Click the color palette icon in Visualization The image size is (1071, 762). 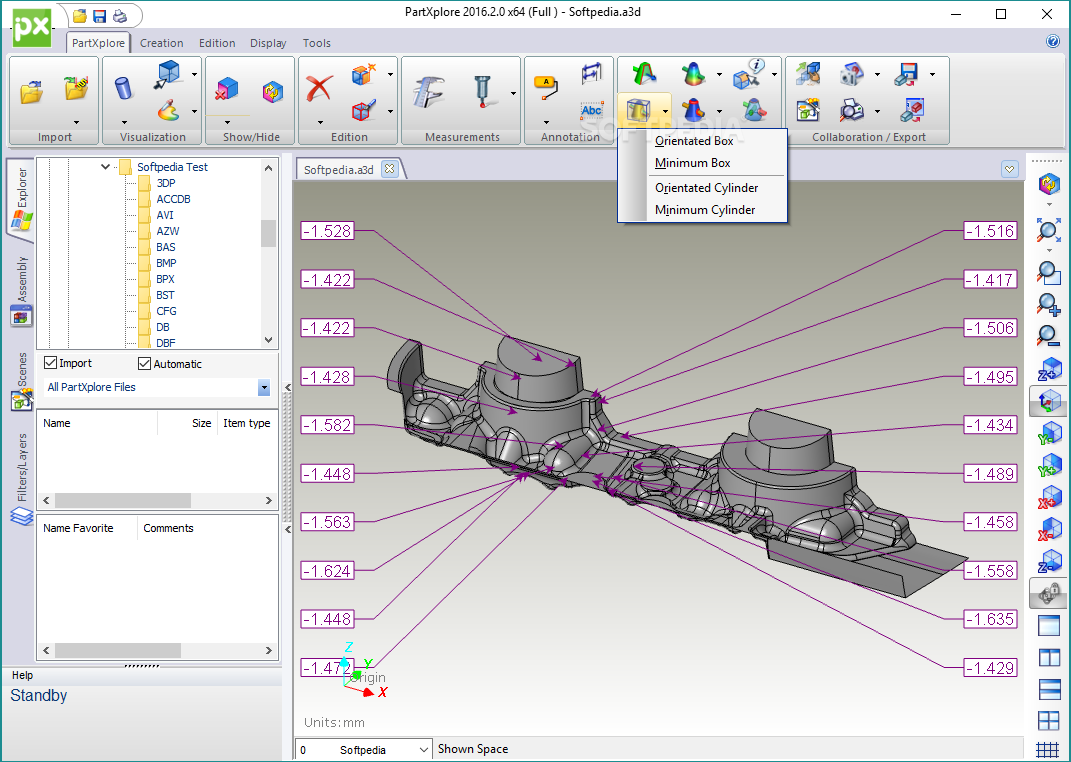coord(168,110)
